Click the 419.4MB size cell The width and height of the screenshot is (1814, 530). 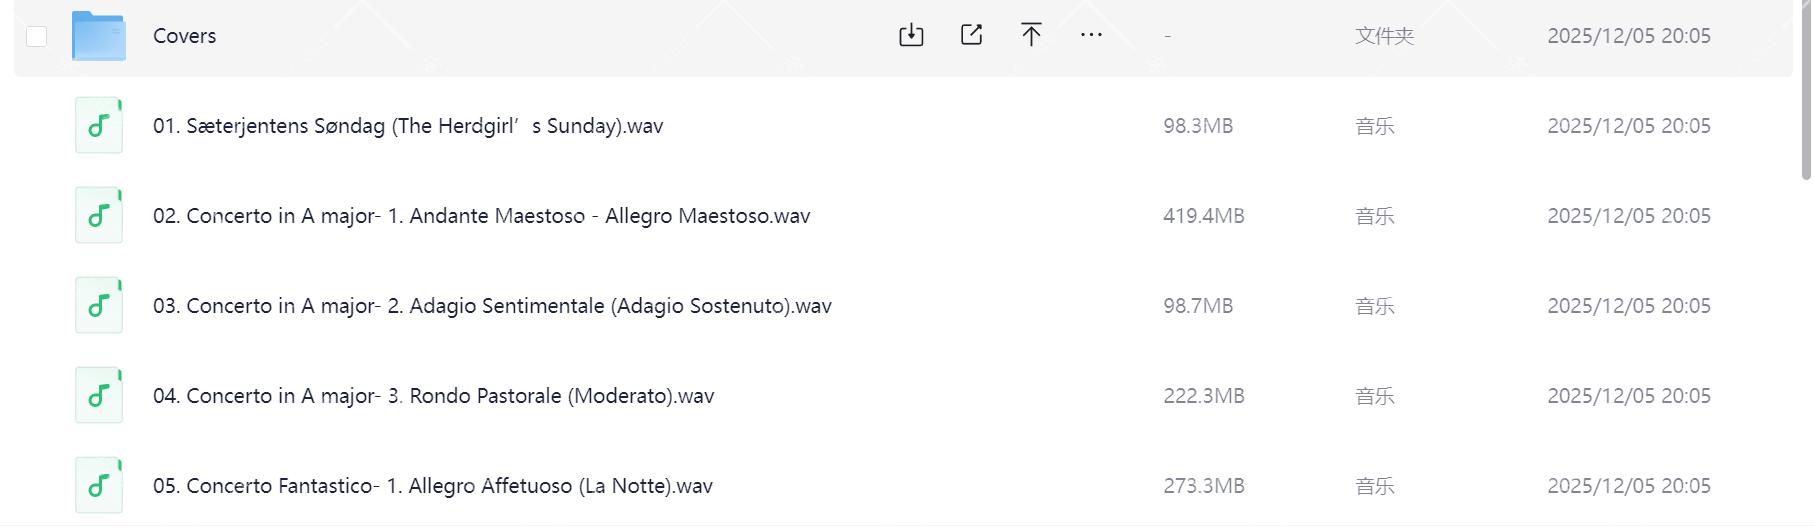point(1203,216)
